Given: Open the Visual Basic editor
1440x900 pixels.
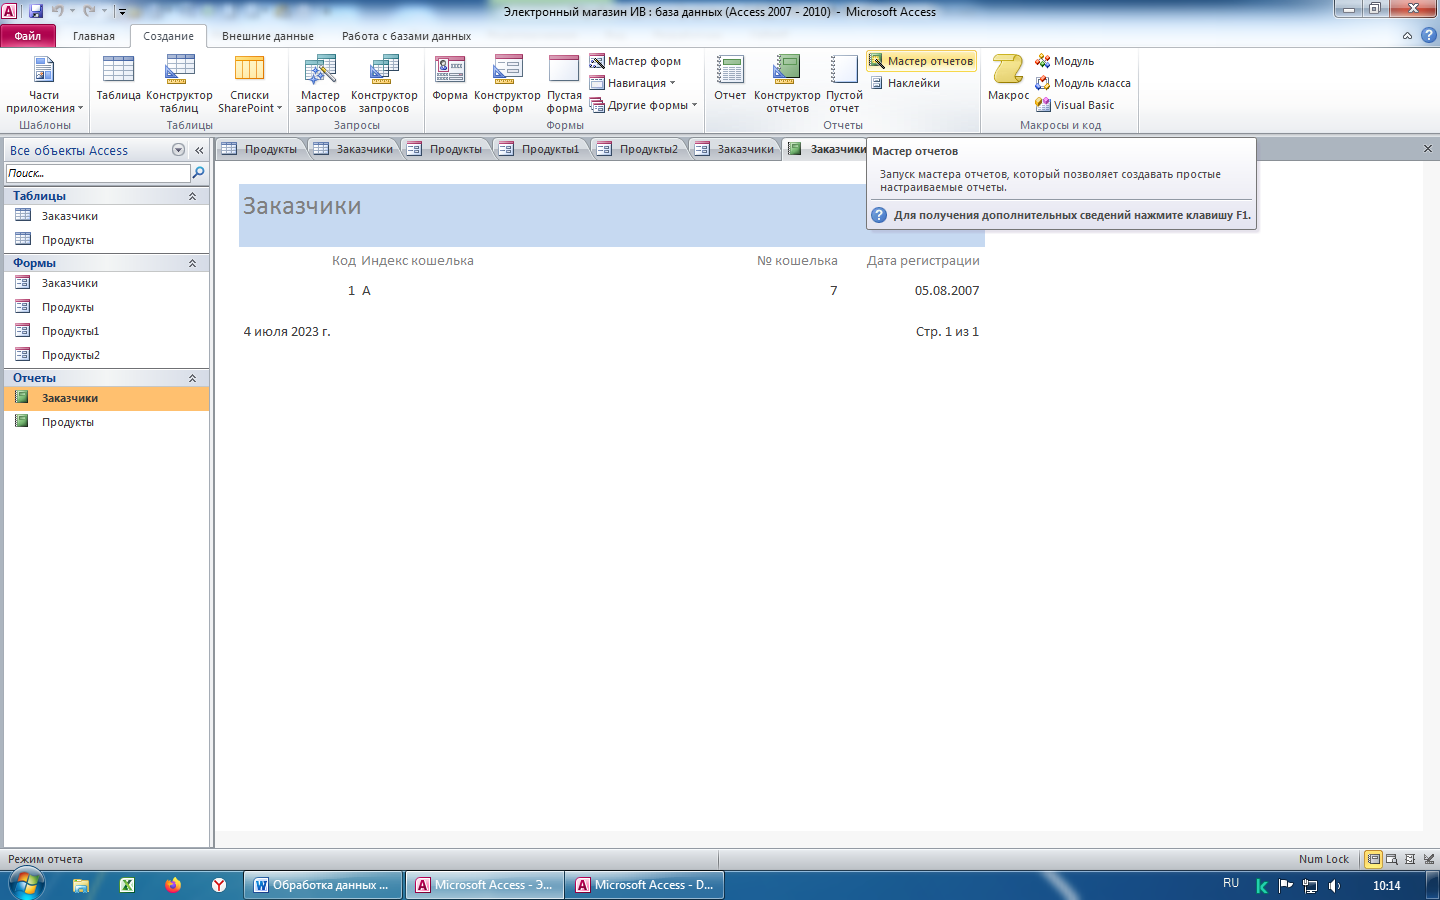Looking at the screenshot, I should tap(1075, 105).
